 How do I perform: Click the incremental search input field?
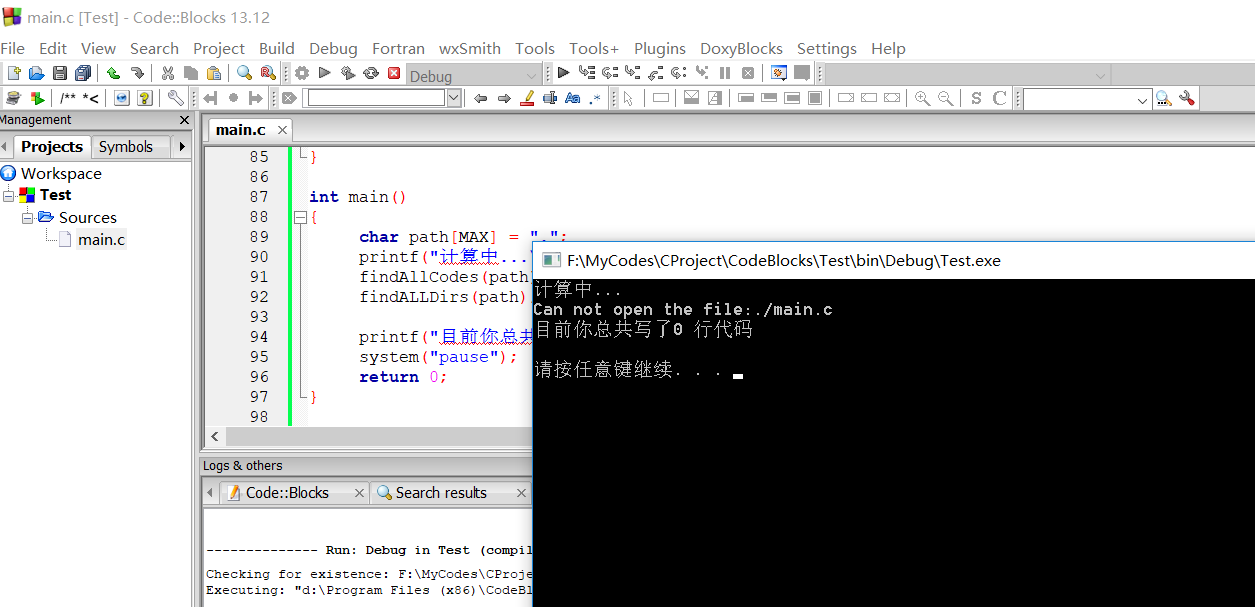point(375,98)
